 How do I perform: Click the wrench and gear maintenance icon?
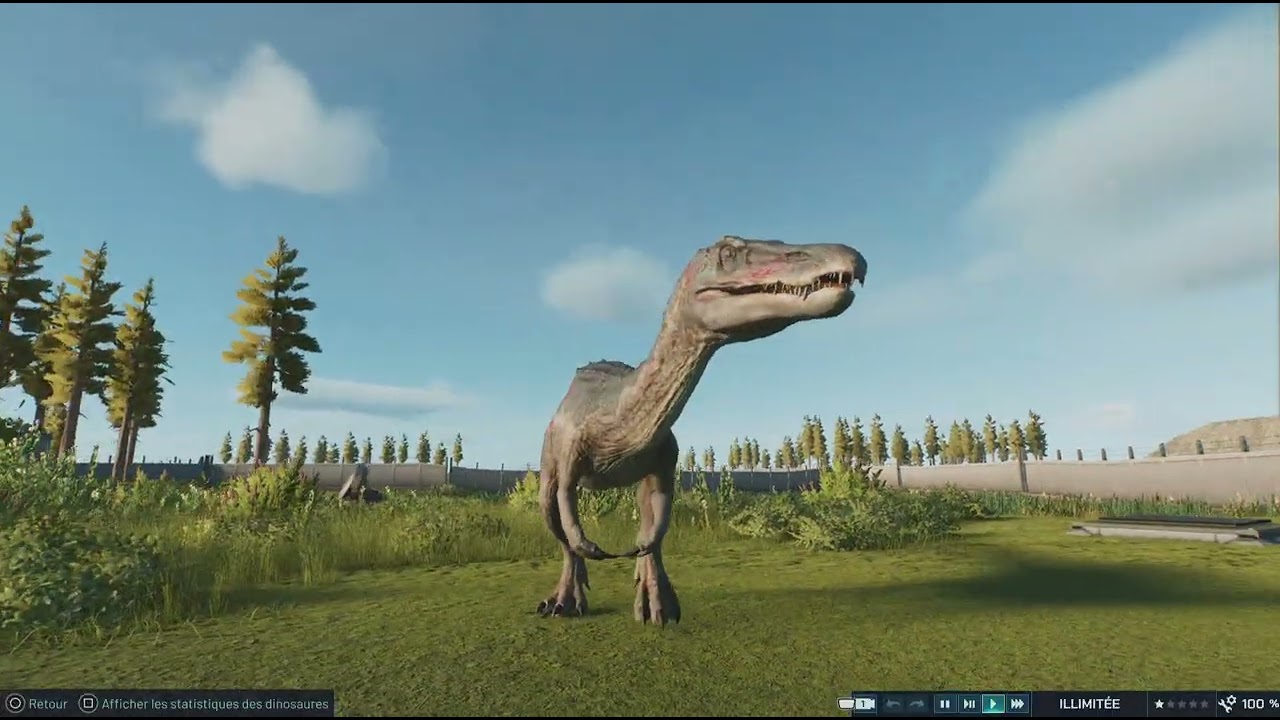pos(1226,704)
